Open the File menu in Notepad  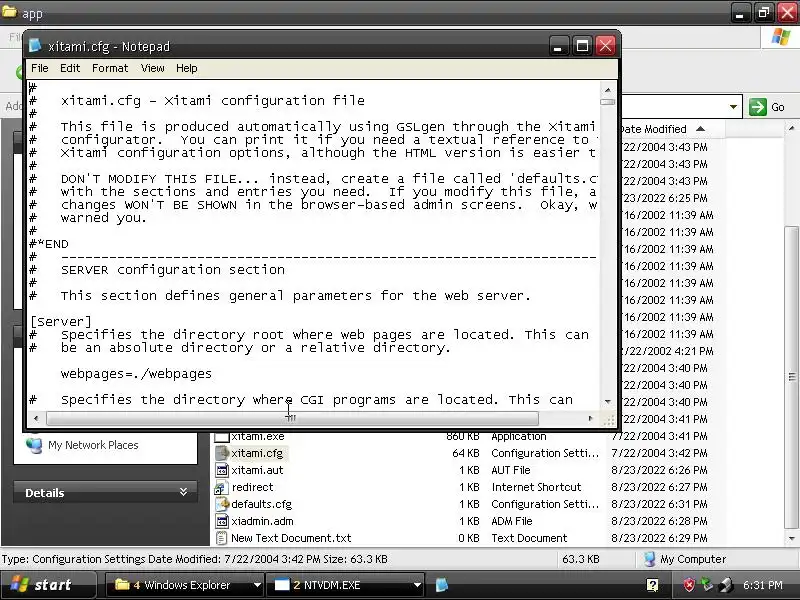[x=39, y=68]
